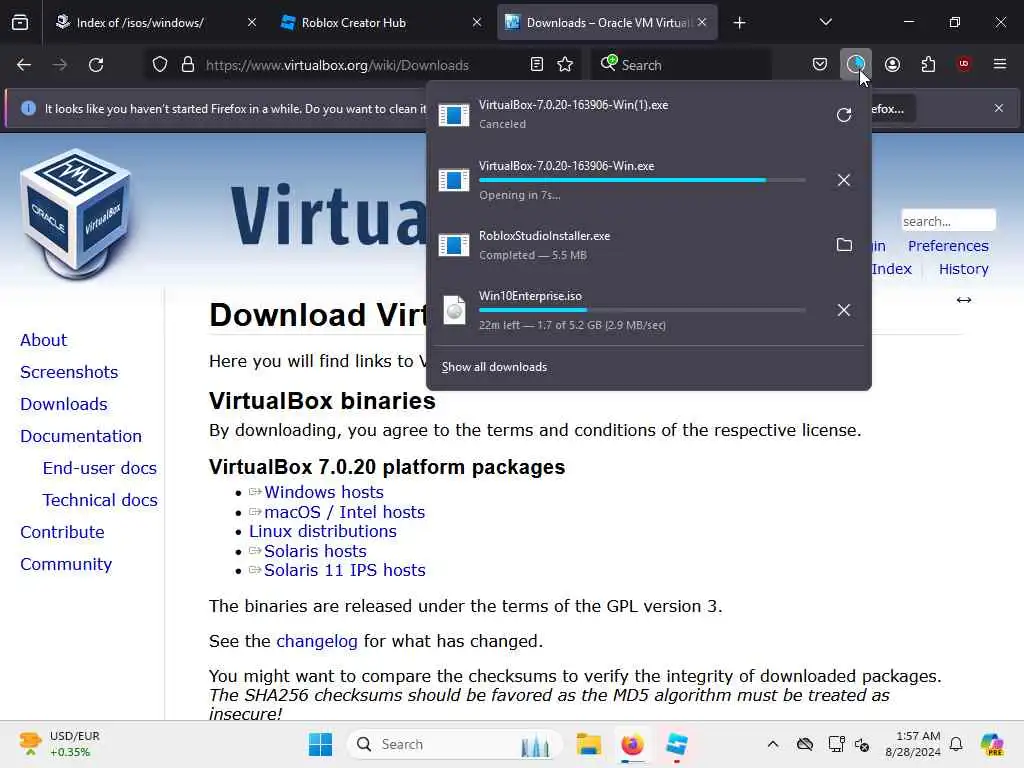
Task: Click Win10Enterprise.iso file icon
Action: coord(454,310)
